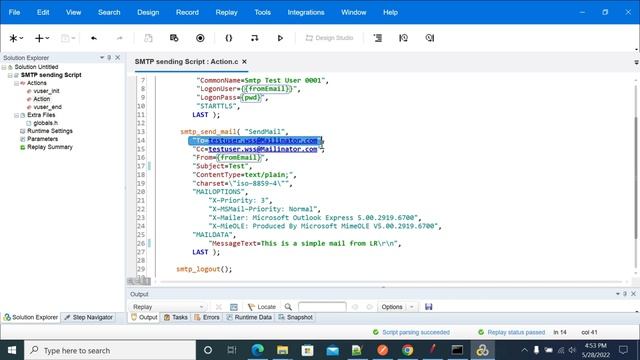Click the icon right of indented lines icon

coord(403,38)
